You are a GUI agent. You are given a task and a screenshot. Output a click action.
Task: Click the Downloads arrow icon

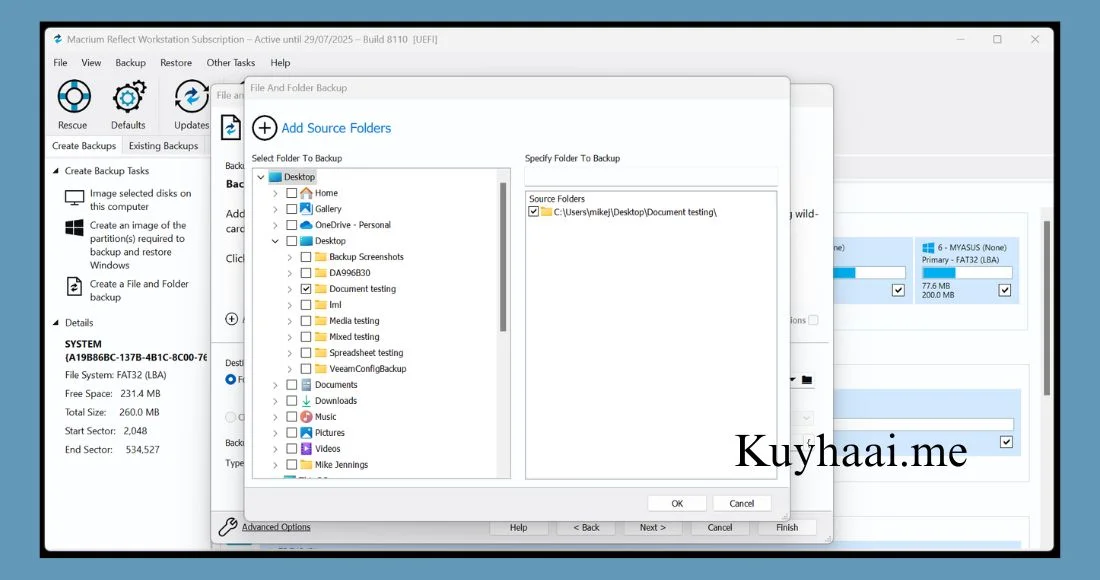click(x=306, y=400)
